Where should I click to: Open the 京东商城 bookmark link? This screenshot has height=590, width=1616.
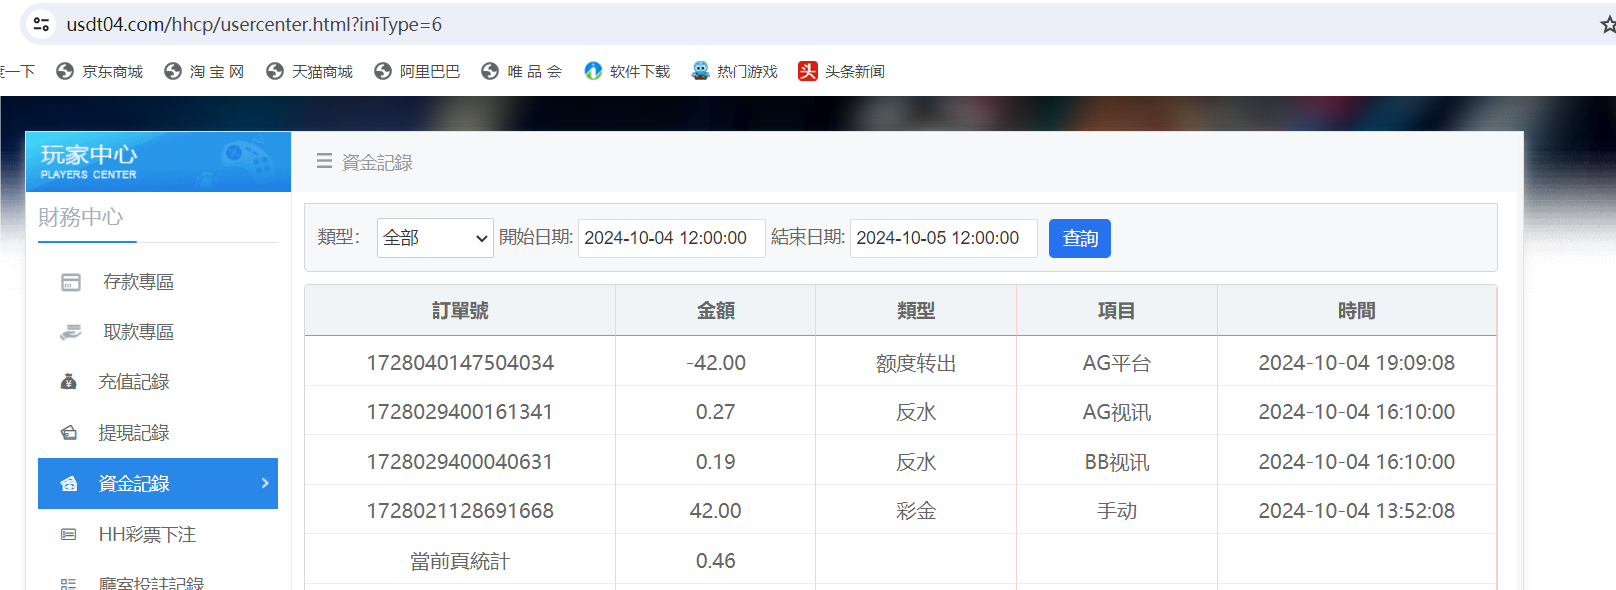coord(100,71)
